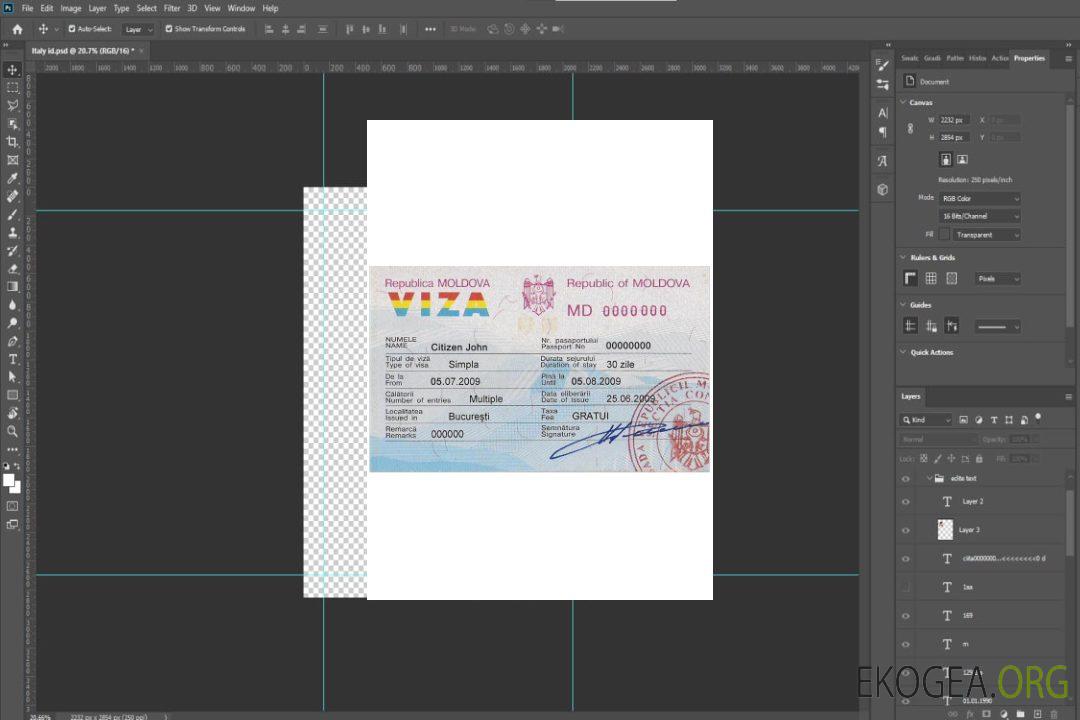This screenshot has width=1080, height=720.
Task: Click the canvas Fill color swatch
Action: click(x=944, y=235)
